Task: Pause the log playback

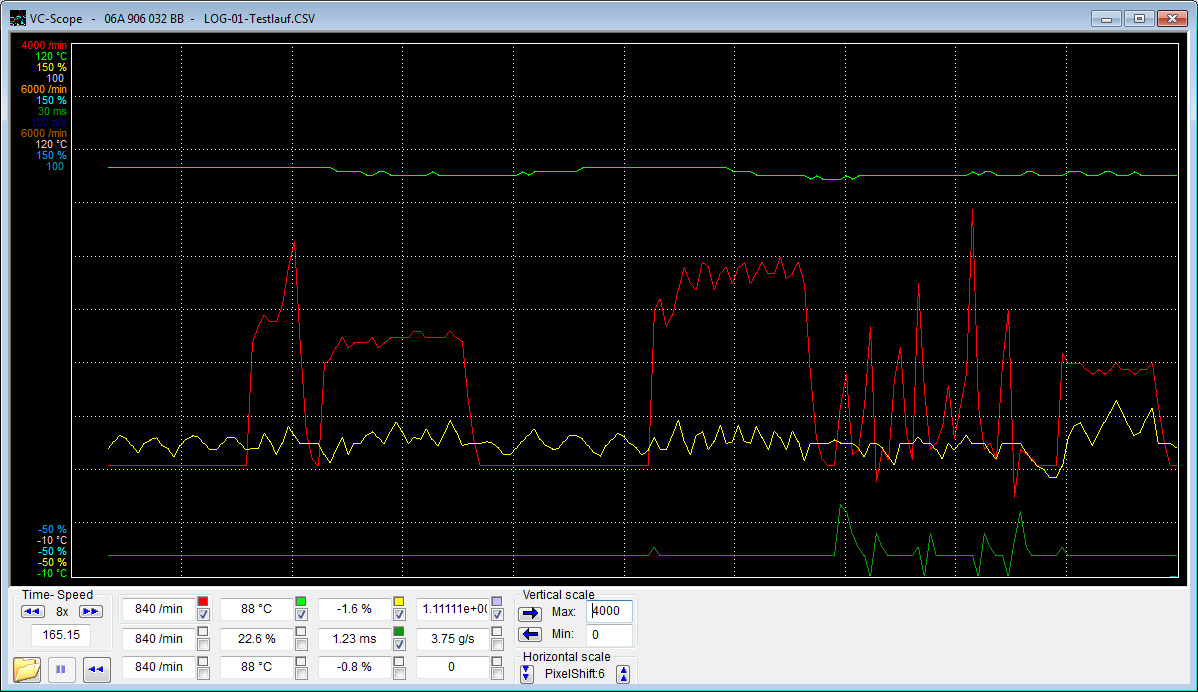Action: point(60,669)
